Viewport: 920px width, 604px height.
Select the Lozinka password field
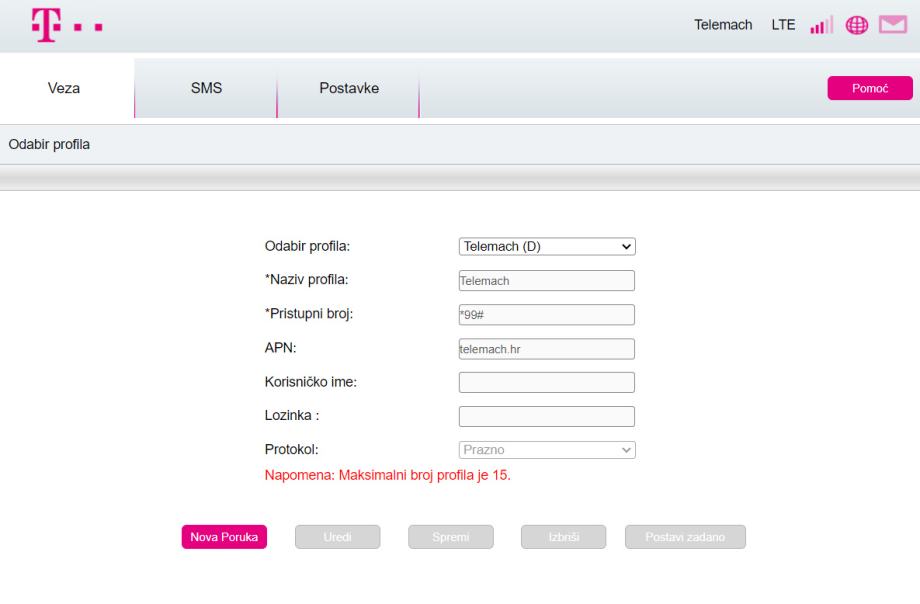547,416
